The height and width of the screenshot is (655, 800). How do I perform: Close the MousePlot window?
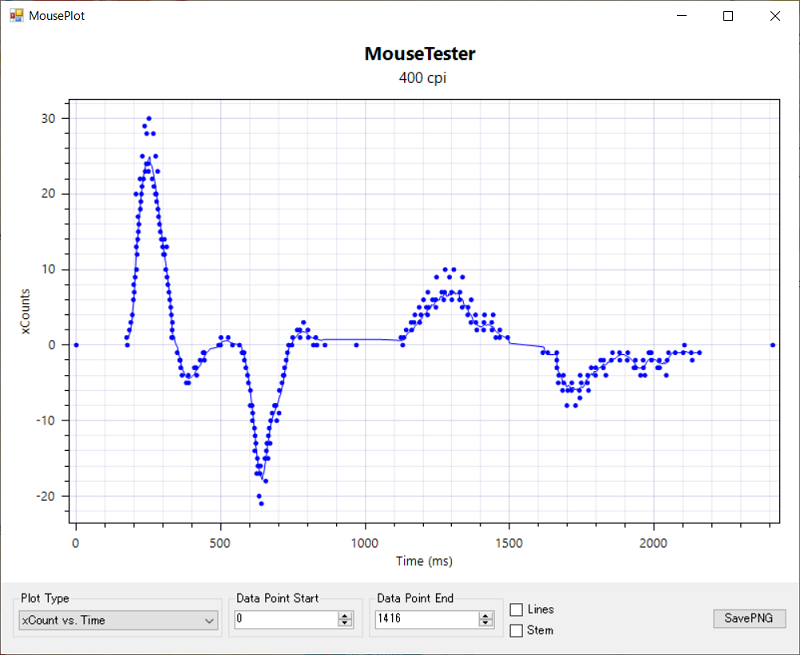pos(774,16)
